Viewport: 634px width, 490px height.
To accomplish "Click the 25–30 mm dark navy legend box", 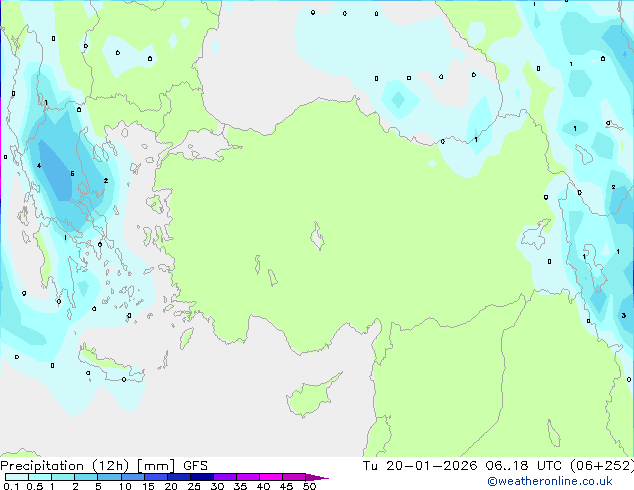I will [202, 477].
